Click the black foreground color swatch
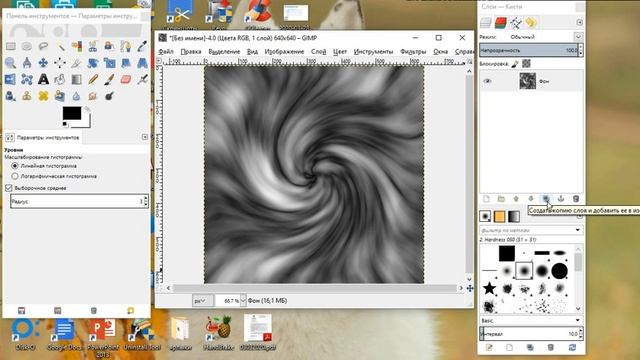640x360 pixels. point(72,113)
